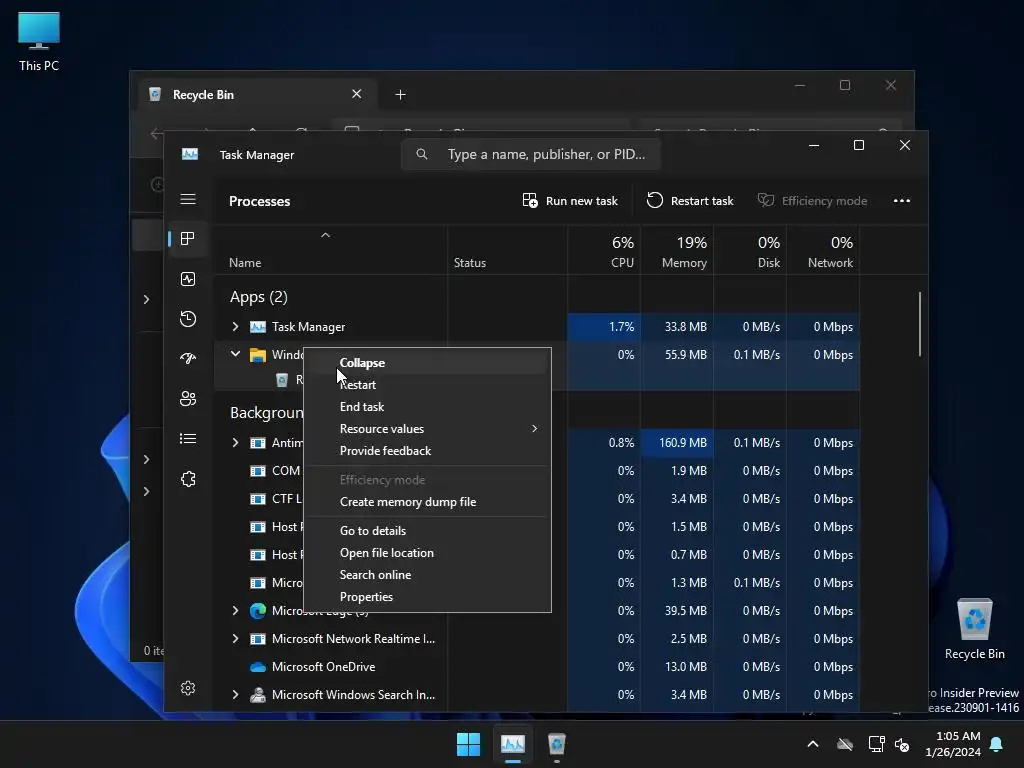
Task: Click the Task Manager taskbar icon
Action: (x=513, y=744)
